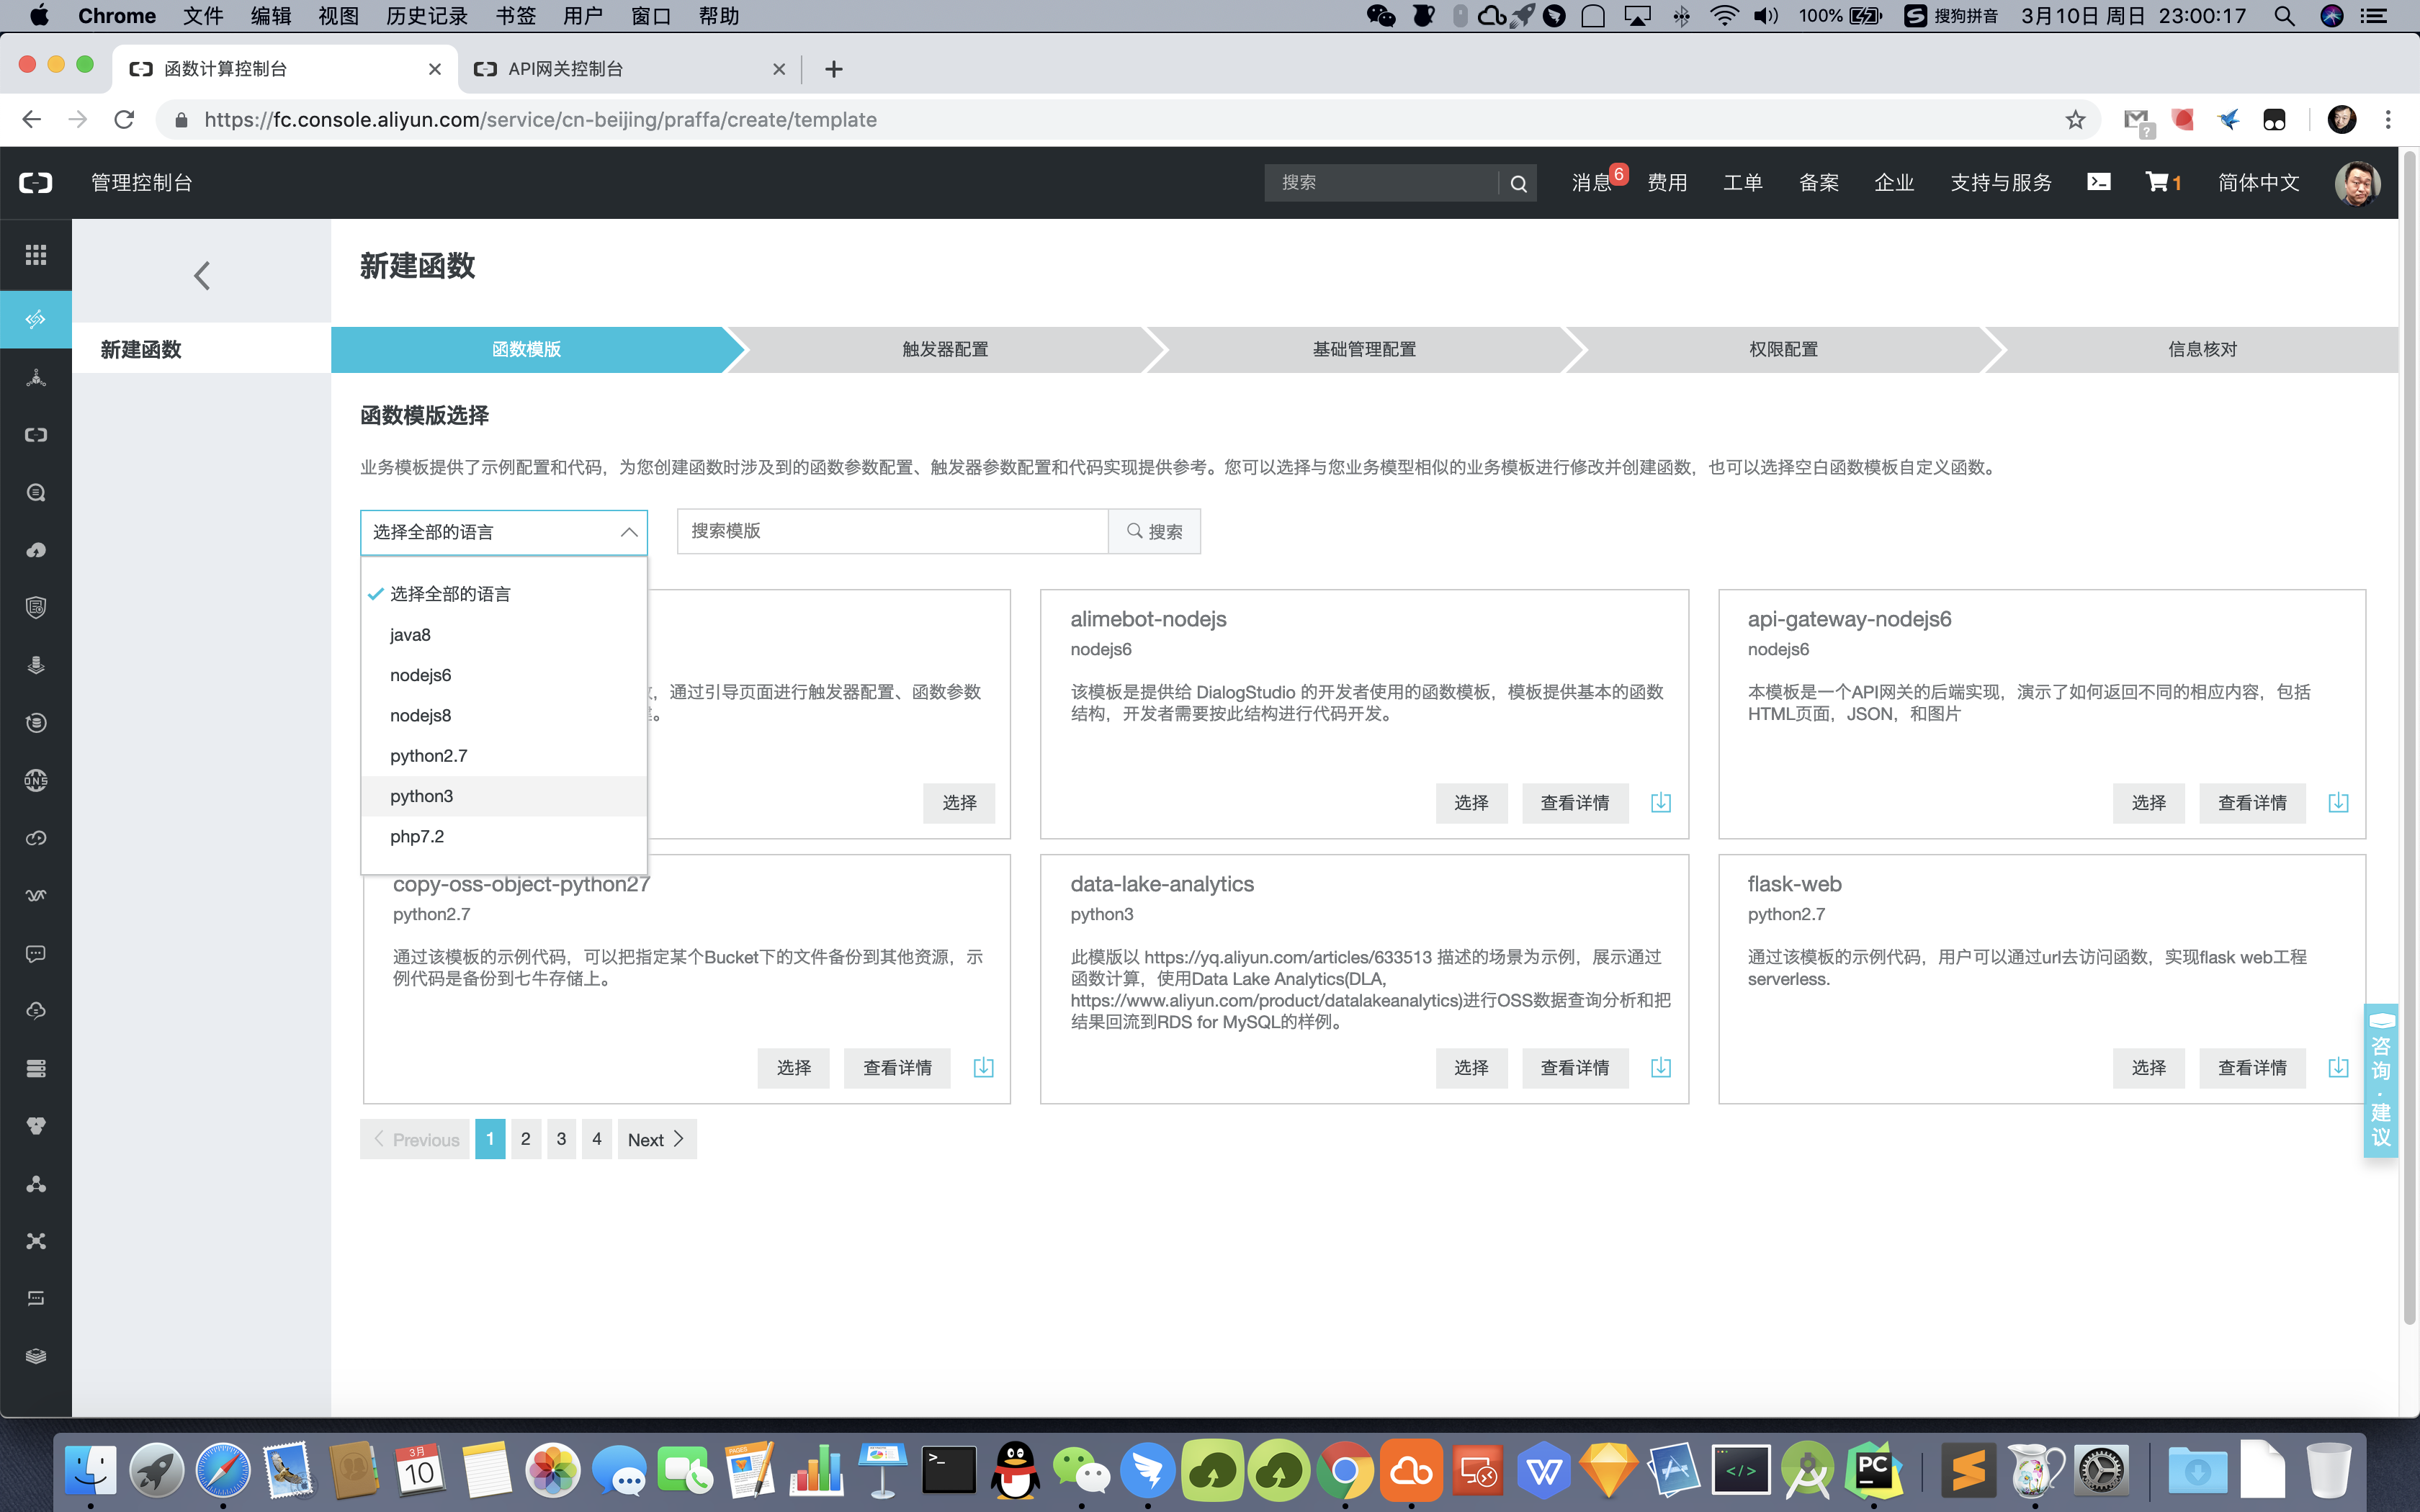The width and height of the screenshot is (2420, 1512).
Task: Click the 函数模版 wizard step
Action: tap(526, 349)
